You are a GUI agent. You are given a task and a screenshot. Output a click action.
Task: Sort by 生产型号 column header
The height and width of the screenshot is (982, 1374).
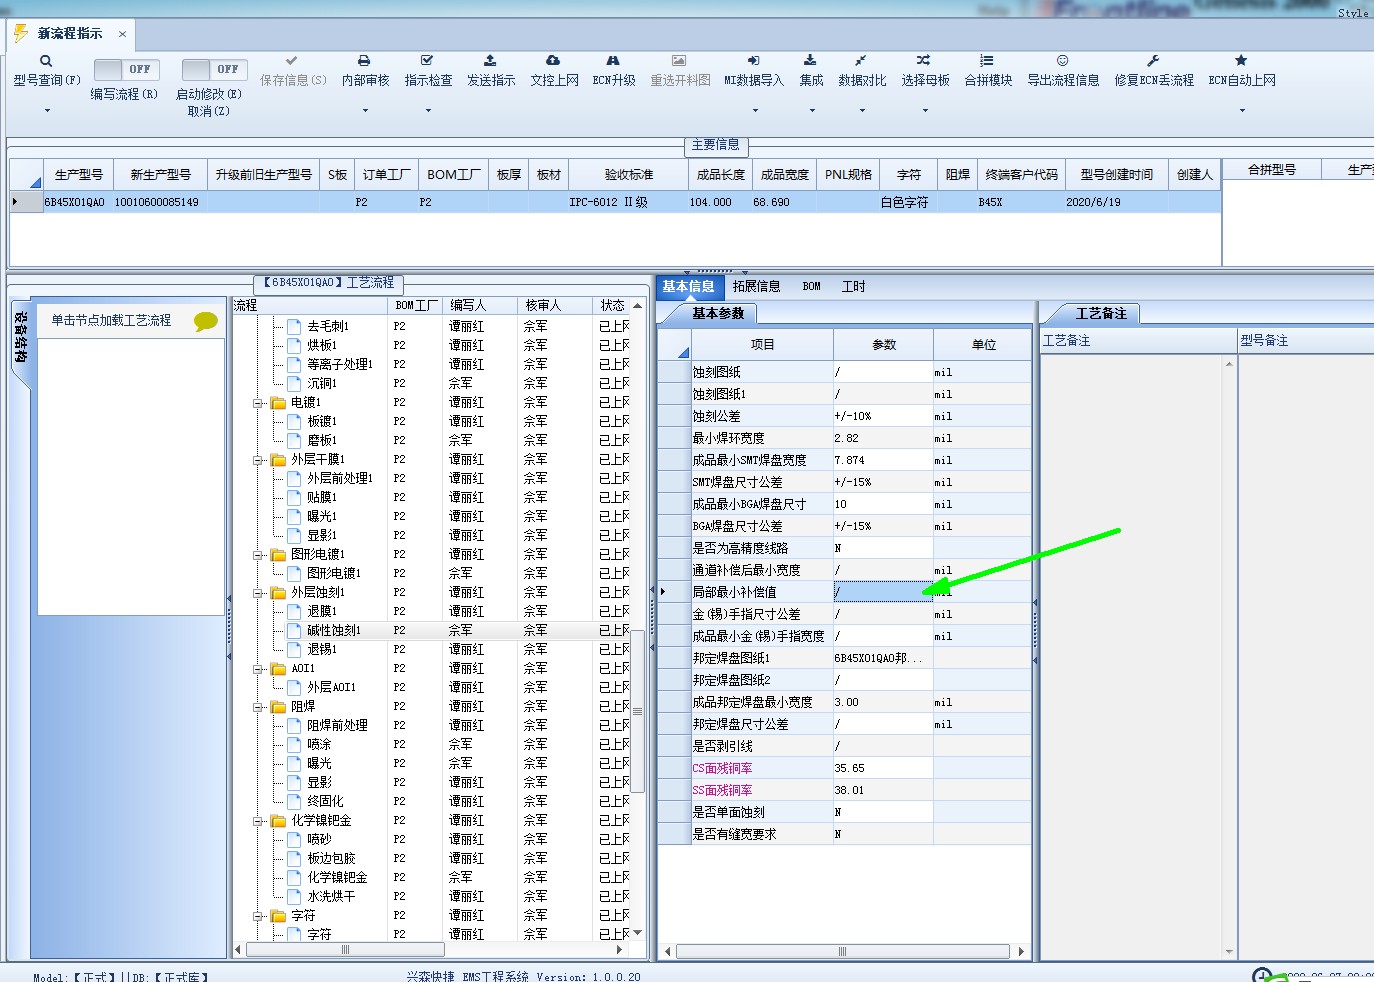pyautogui.click(x=78, y=174)
